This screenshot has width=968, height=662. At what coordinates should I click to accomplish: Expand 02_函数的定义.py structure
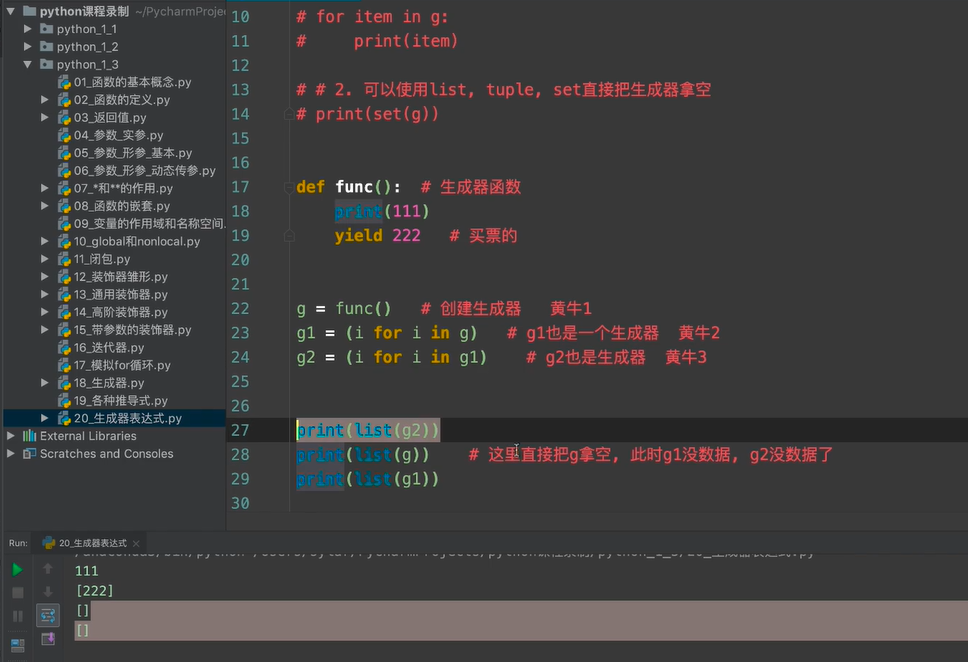[x=44, y=99]
